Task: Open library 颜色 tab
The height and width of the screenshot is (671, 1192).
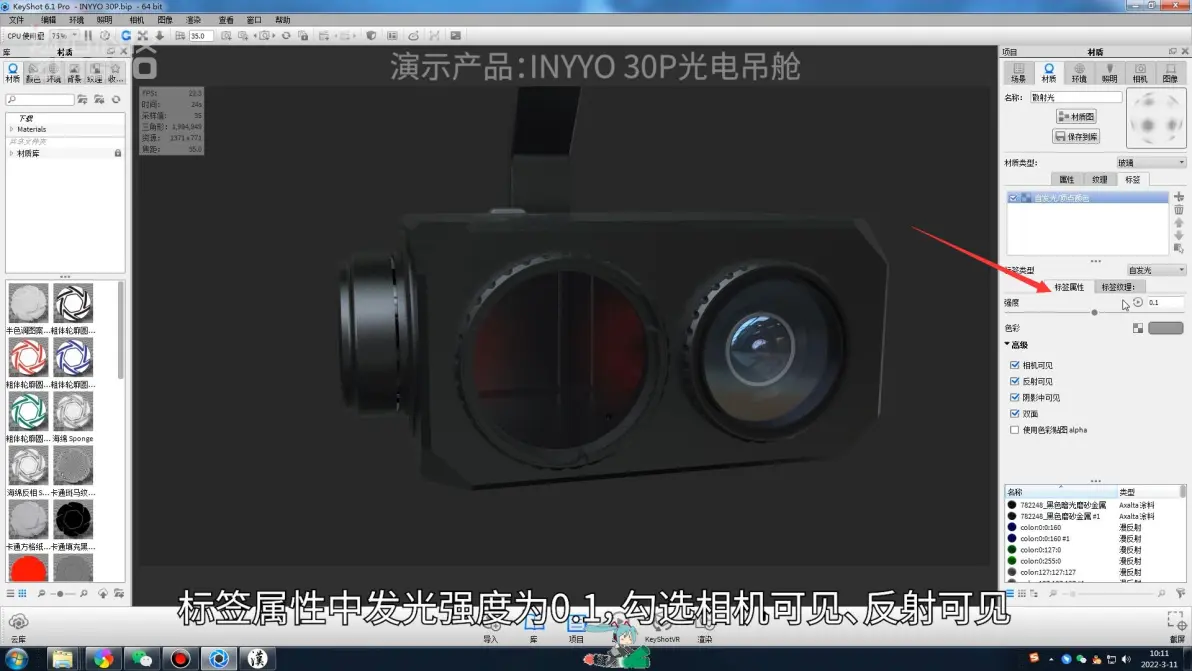Action: coord(33,72)
